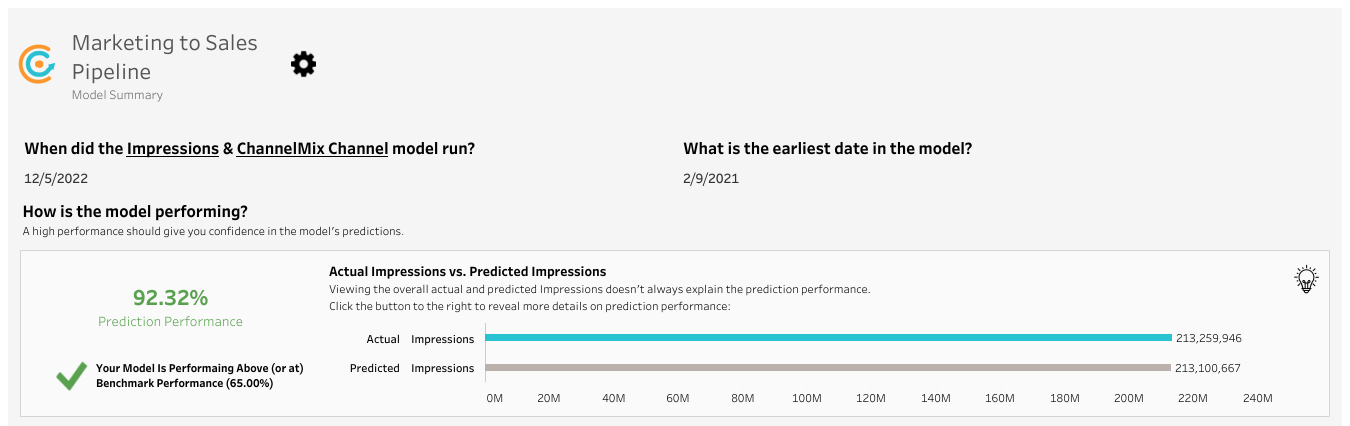This screenshot has width=1350, height=426.
Task: Click the Marketing to Sales Pipeline title
Action: 164,57
